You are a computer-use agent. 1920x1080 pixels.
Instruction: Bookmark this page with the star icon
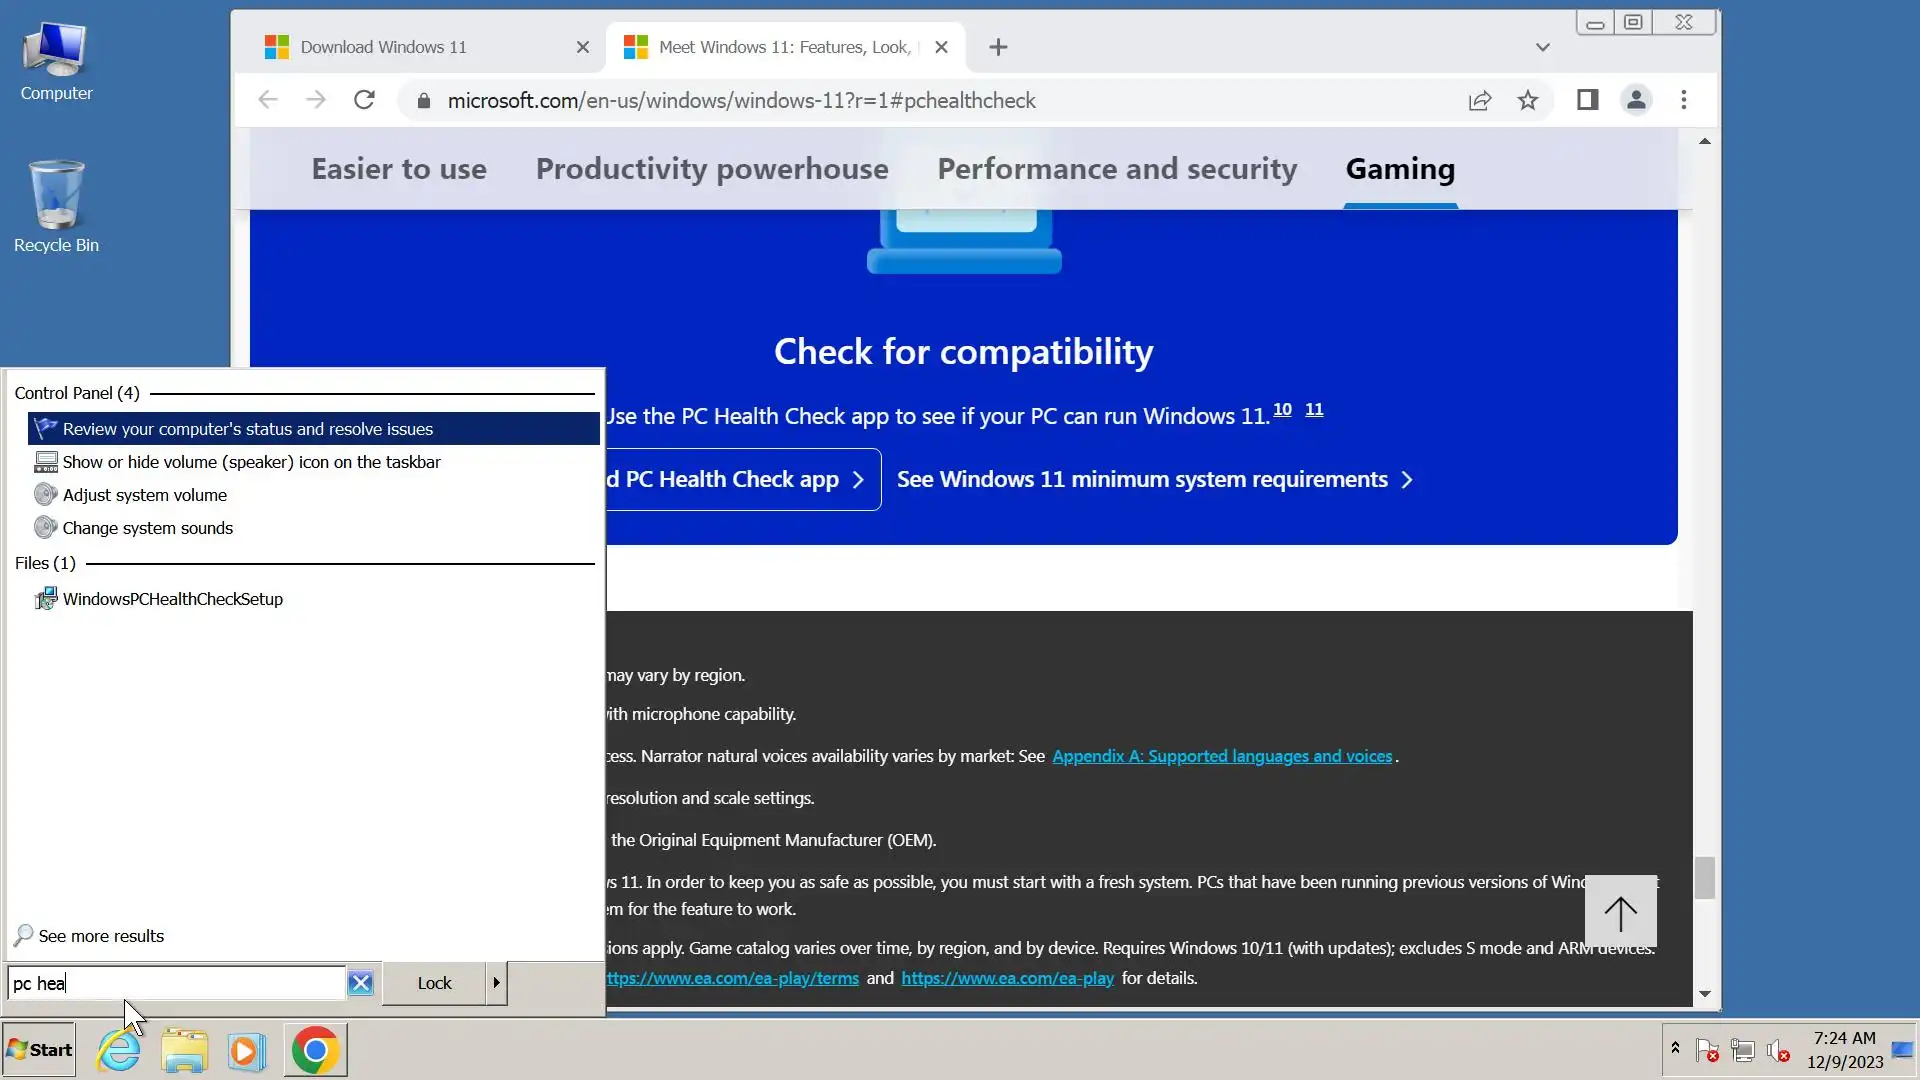click(1527, 100)
